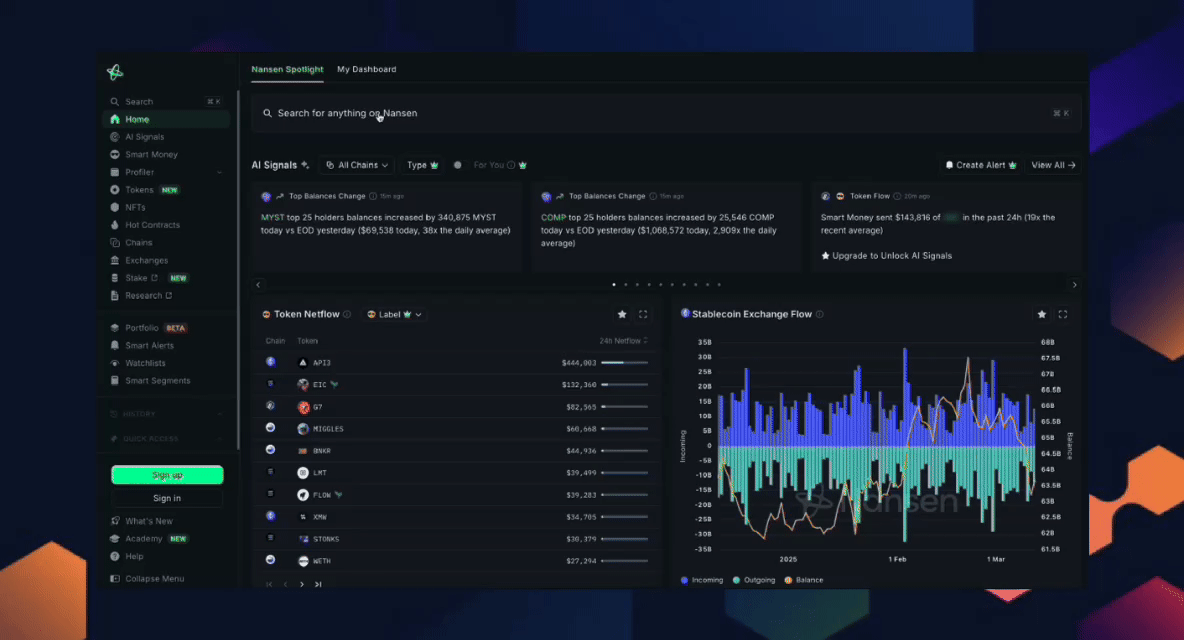Go to Hot Contracts in the sidebar
This screenshot has width=1184, height=640.
152,225
